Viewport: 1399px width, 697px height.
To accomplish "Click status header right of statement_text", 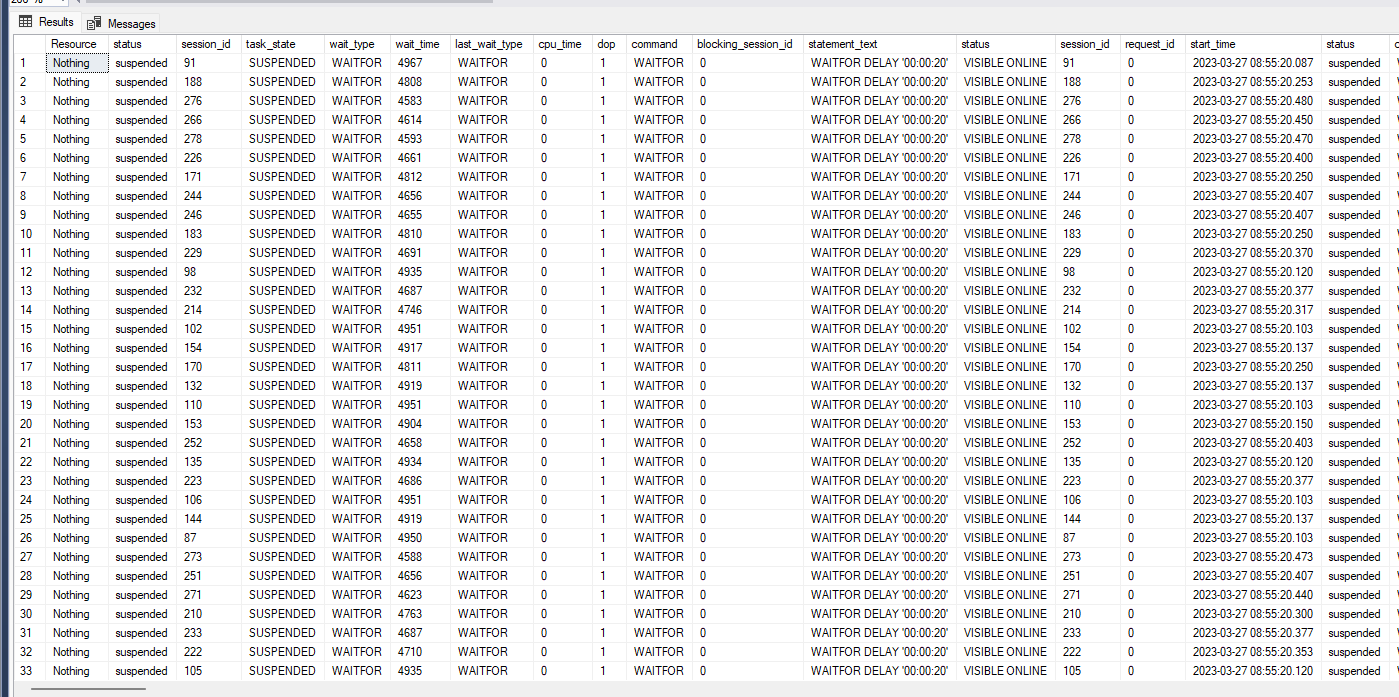I will click(1006, 44).
